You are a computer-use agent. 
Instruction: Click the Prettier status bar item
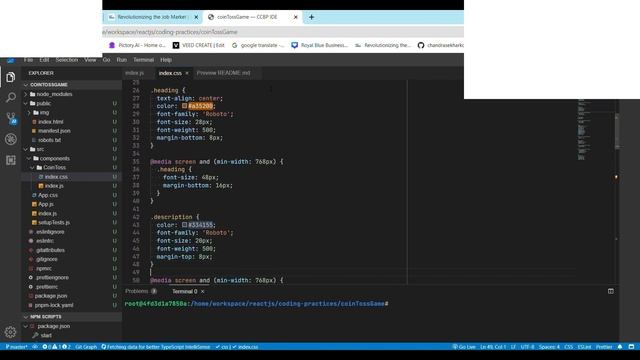[x=604, y=347]
